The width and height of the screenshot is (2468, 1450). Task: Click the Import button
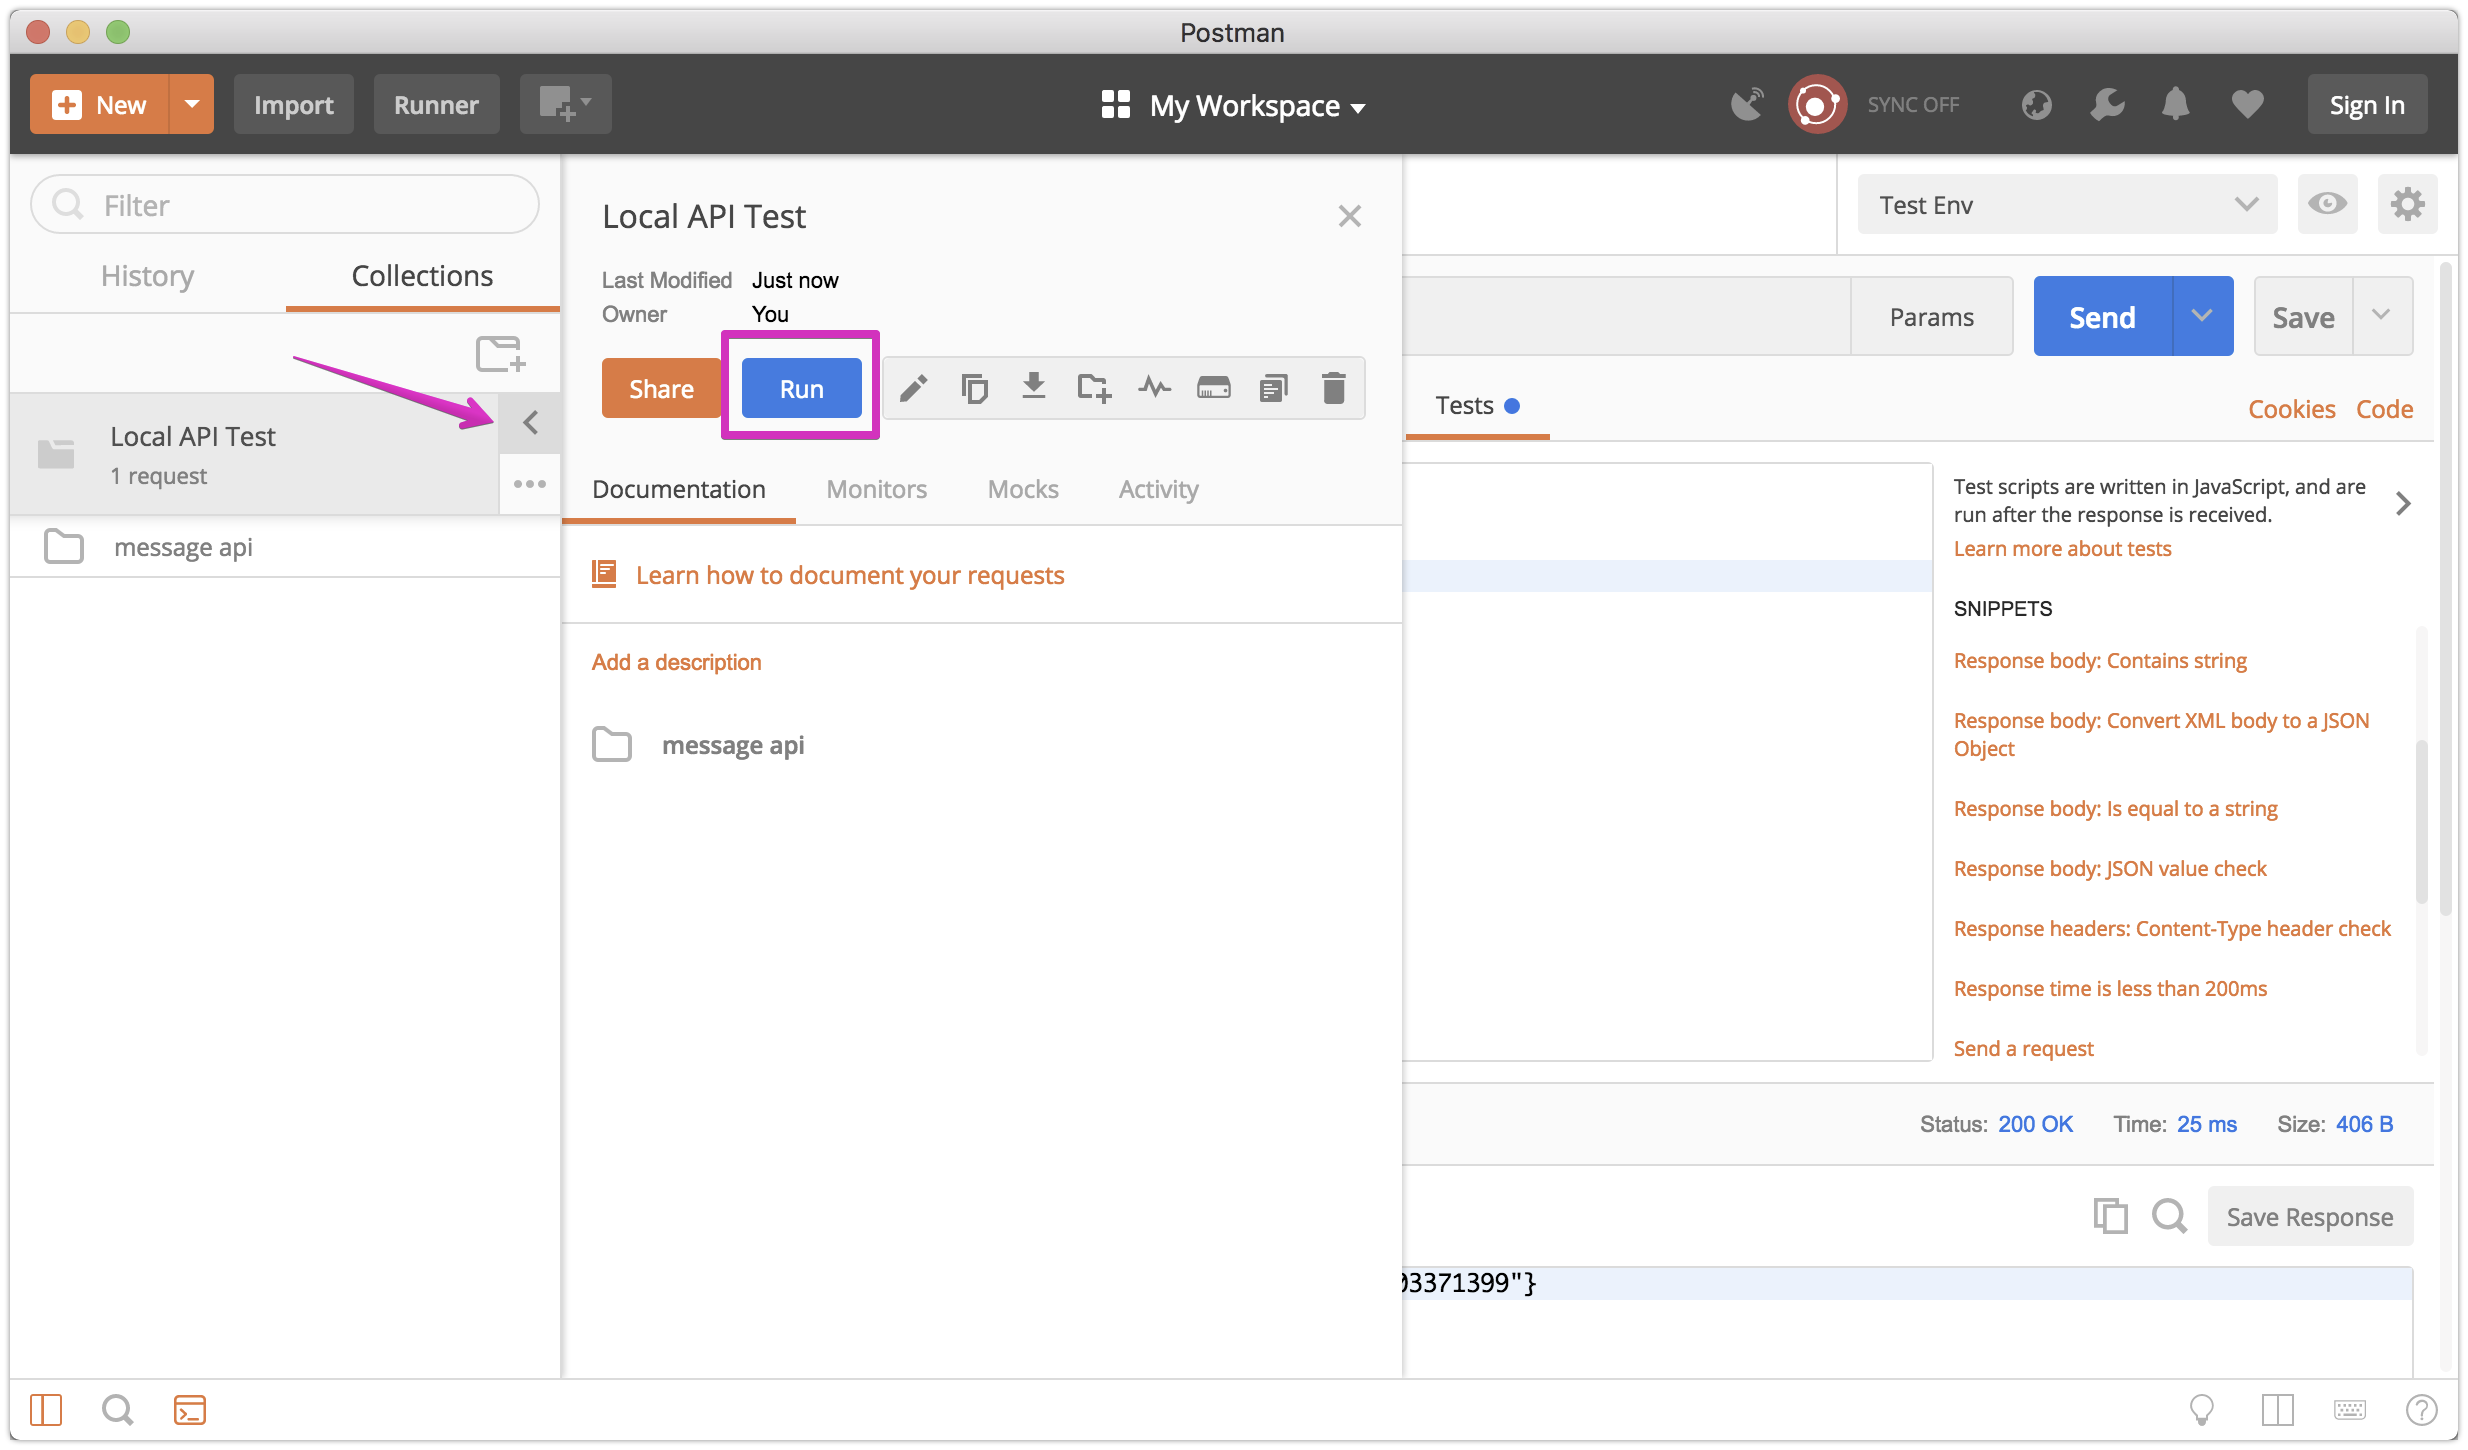point(293,104)
